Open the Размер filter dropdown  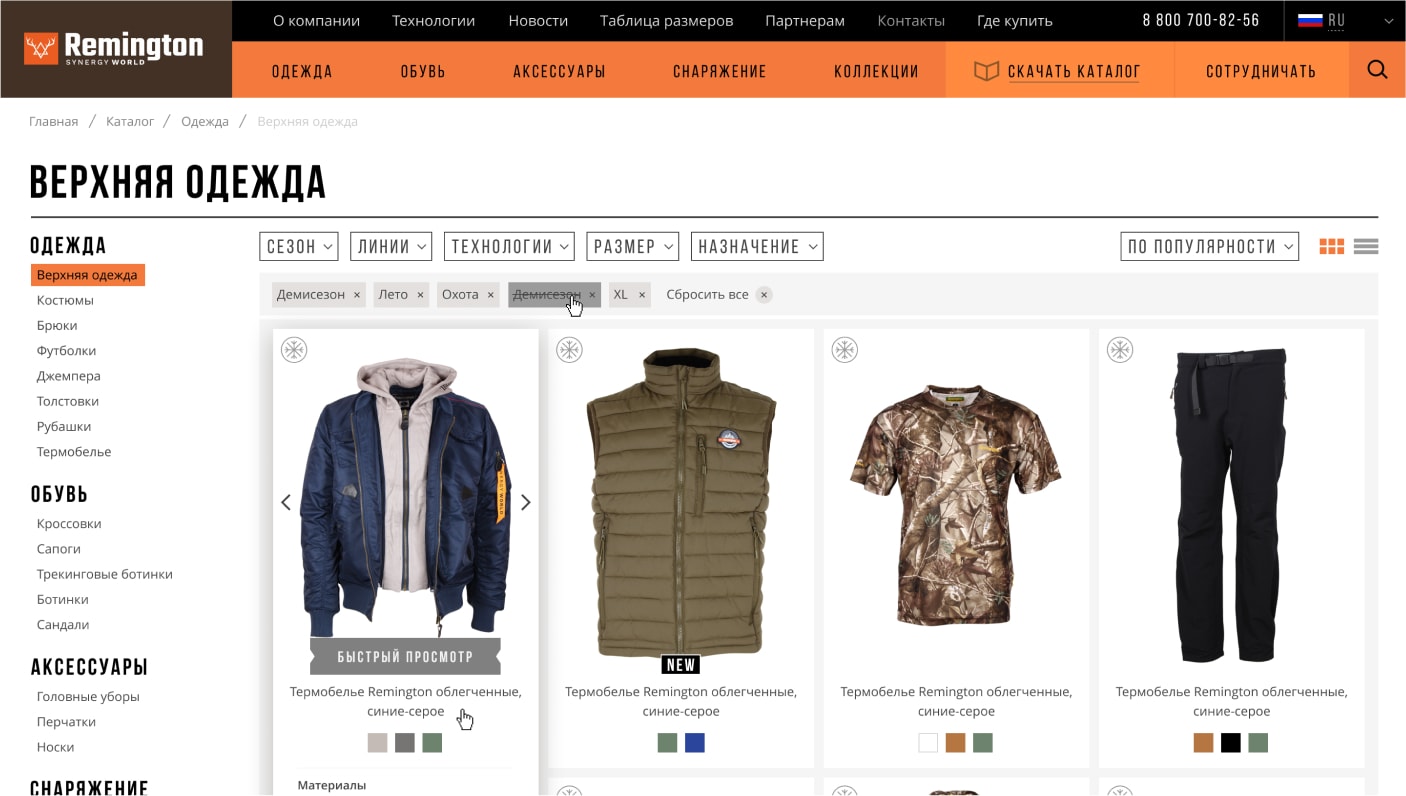coord(633,246)
